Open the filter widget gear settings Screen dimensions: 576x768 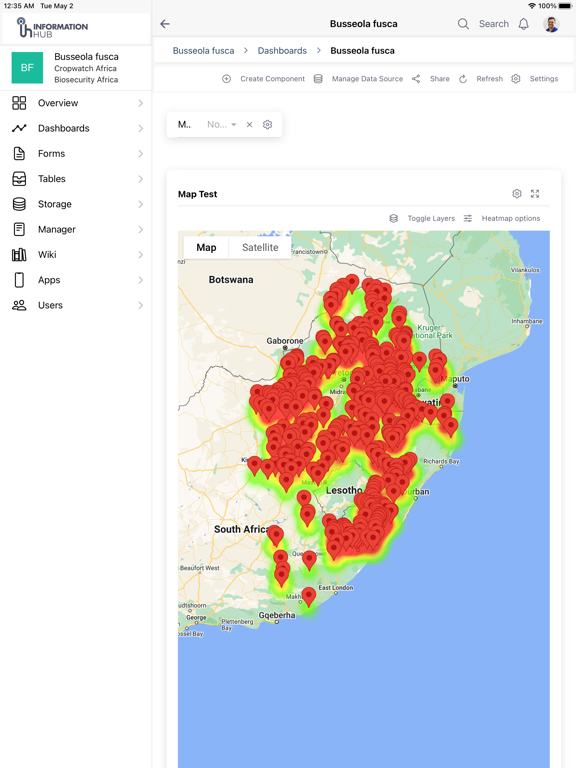267,124
